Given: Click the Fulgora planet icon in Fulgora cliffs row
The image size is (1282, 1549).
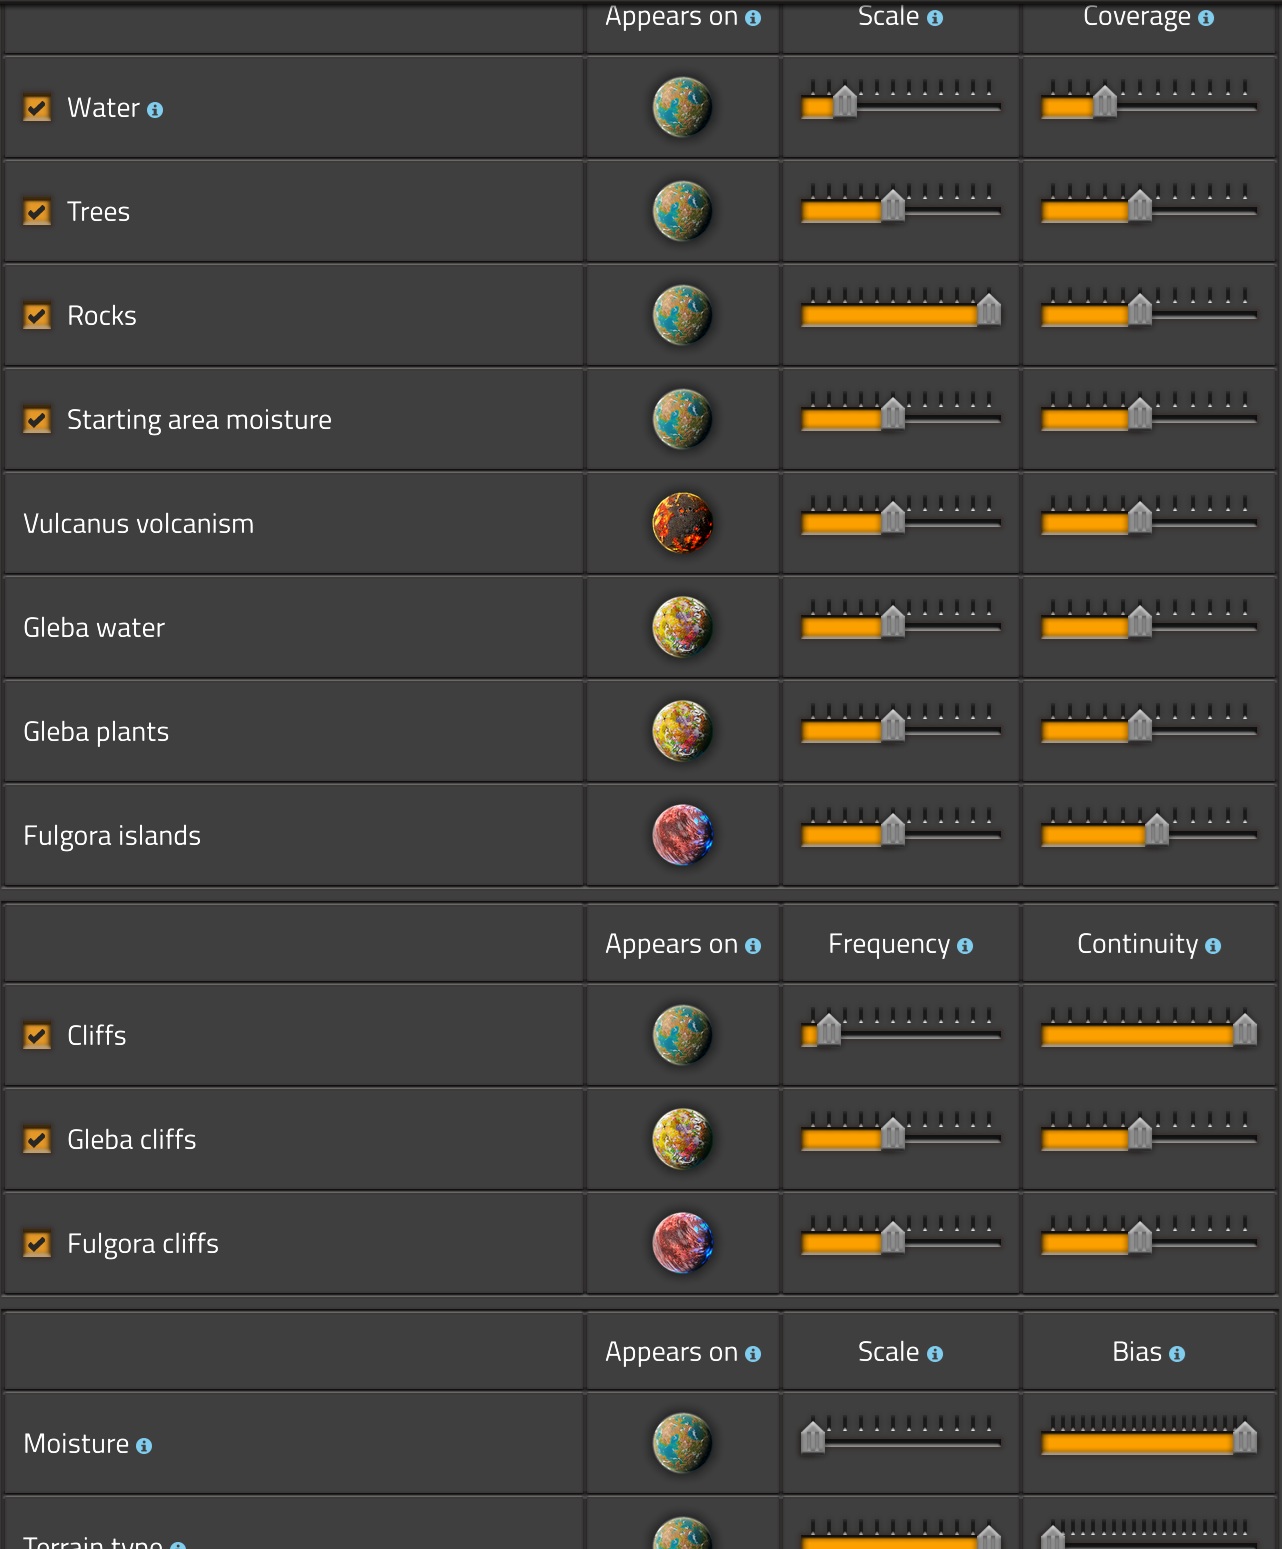Looking at the screenshot, I should (682, 1243).
